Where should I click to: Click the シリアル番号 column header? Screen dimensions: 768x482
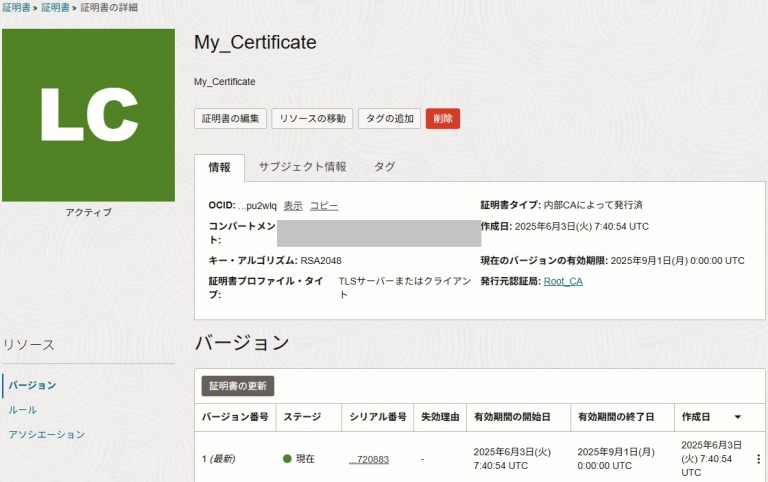[378, 417]
